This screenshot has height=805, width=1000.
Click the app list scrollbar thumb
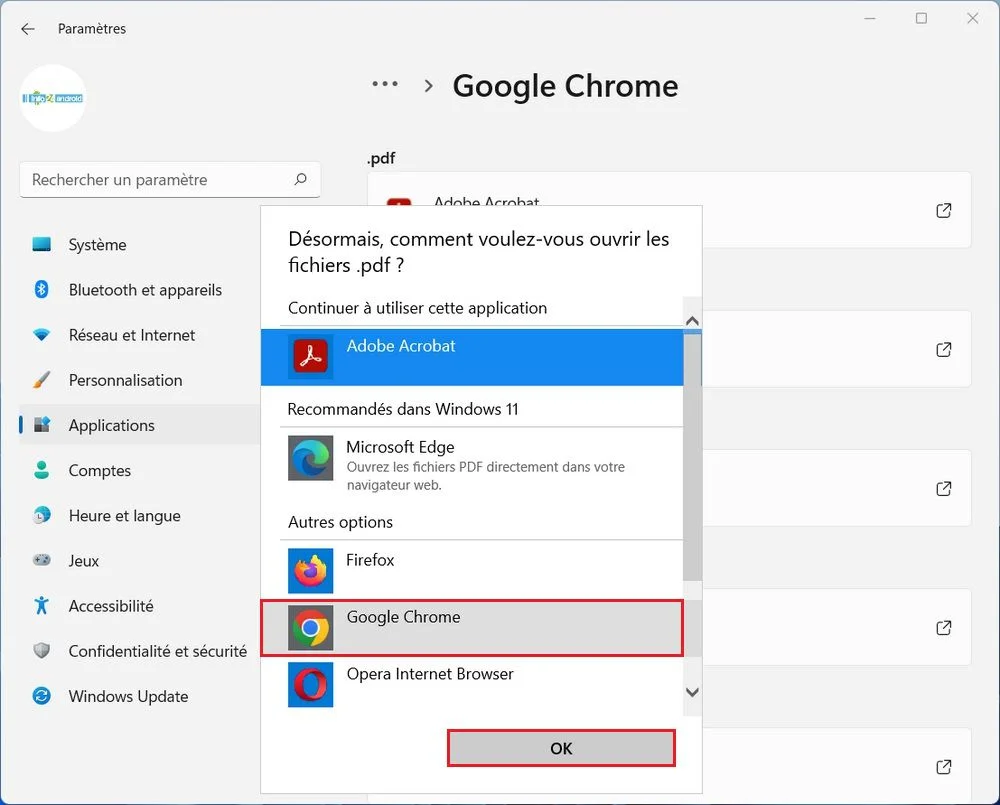(x=693, y=457)
